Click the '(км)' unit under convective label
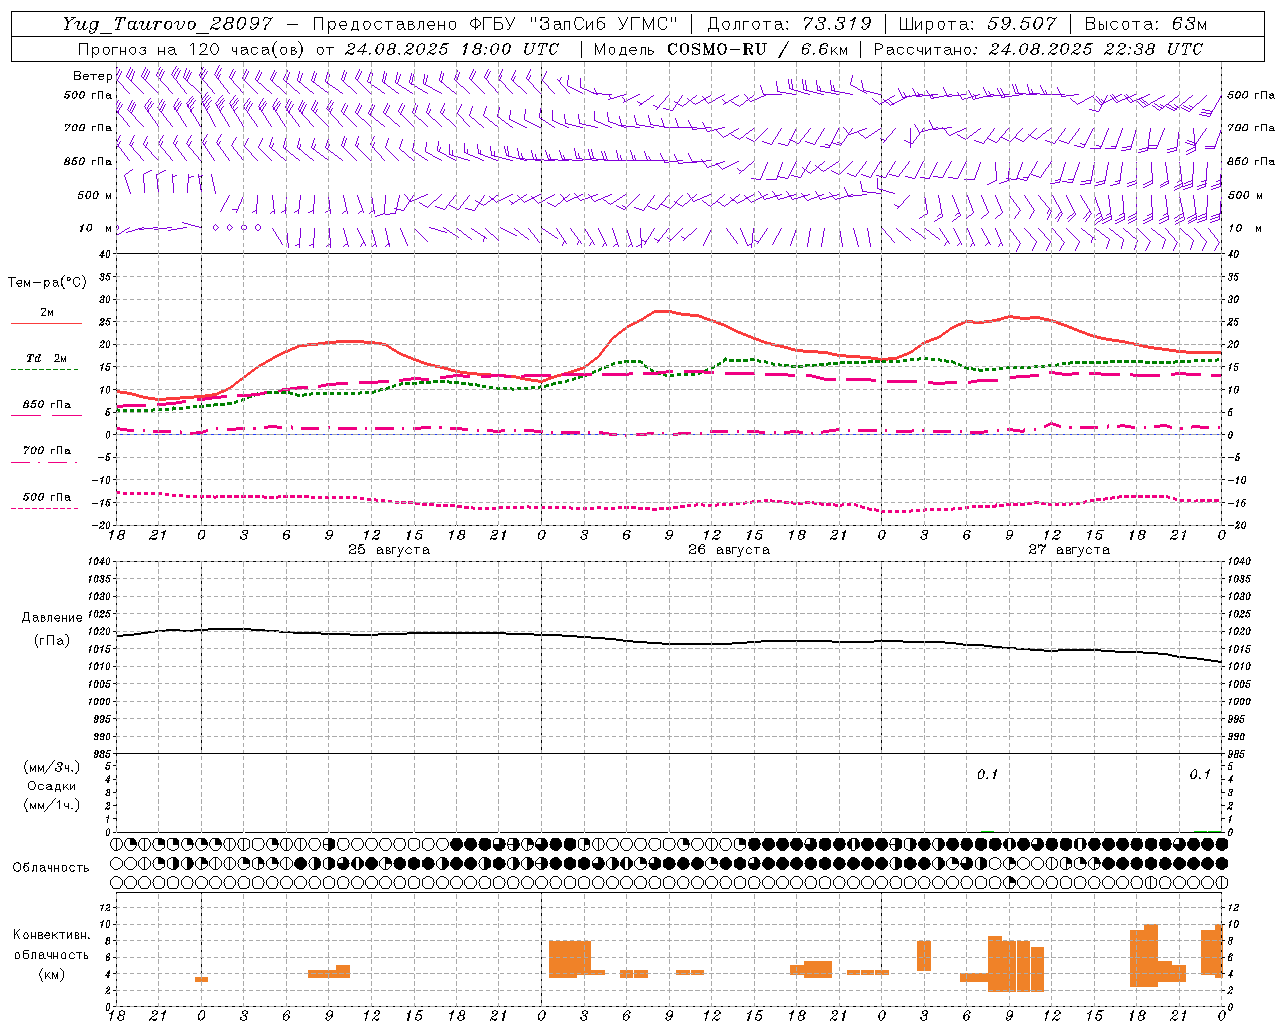1280x1024 pixels. pyautogui.click(x=52, y=974)
